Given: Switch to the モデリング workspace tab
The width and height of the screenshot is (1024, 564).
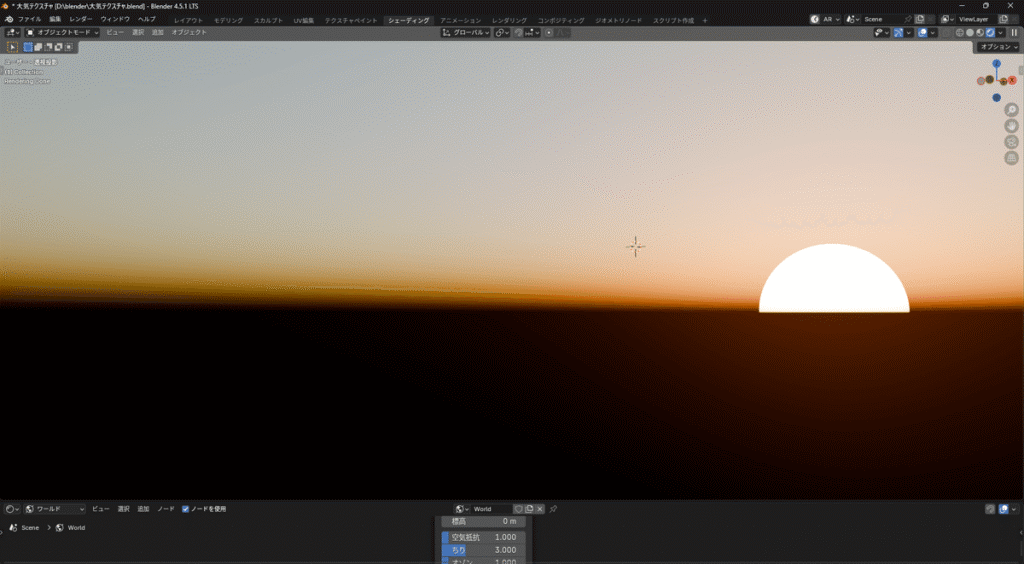Looking at the screenshot, I should click(x=229, y=20).
